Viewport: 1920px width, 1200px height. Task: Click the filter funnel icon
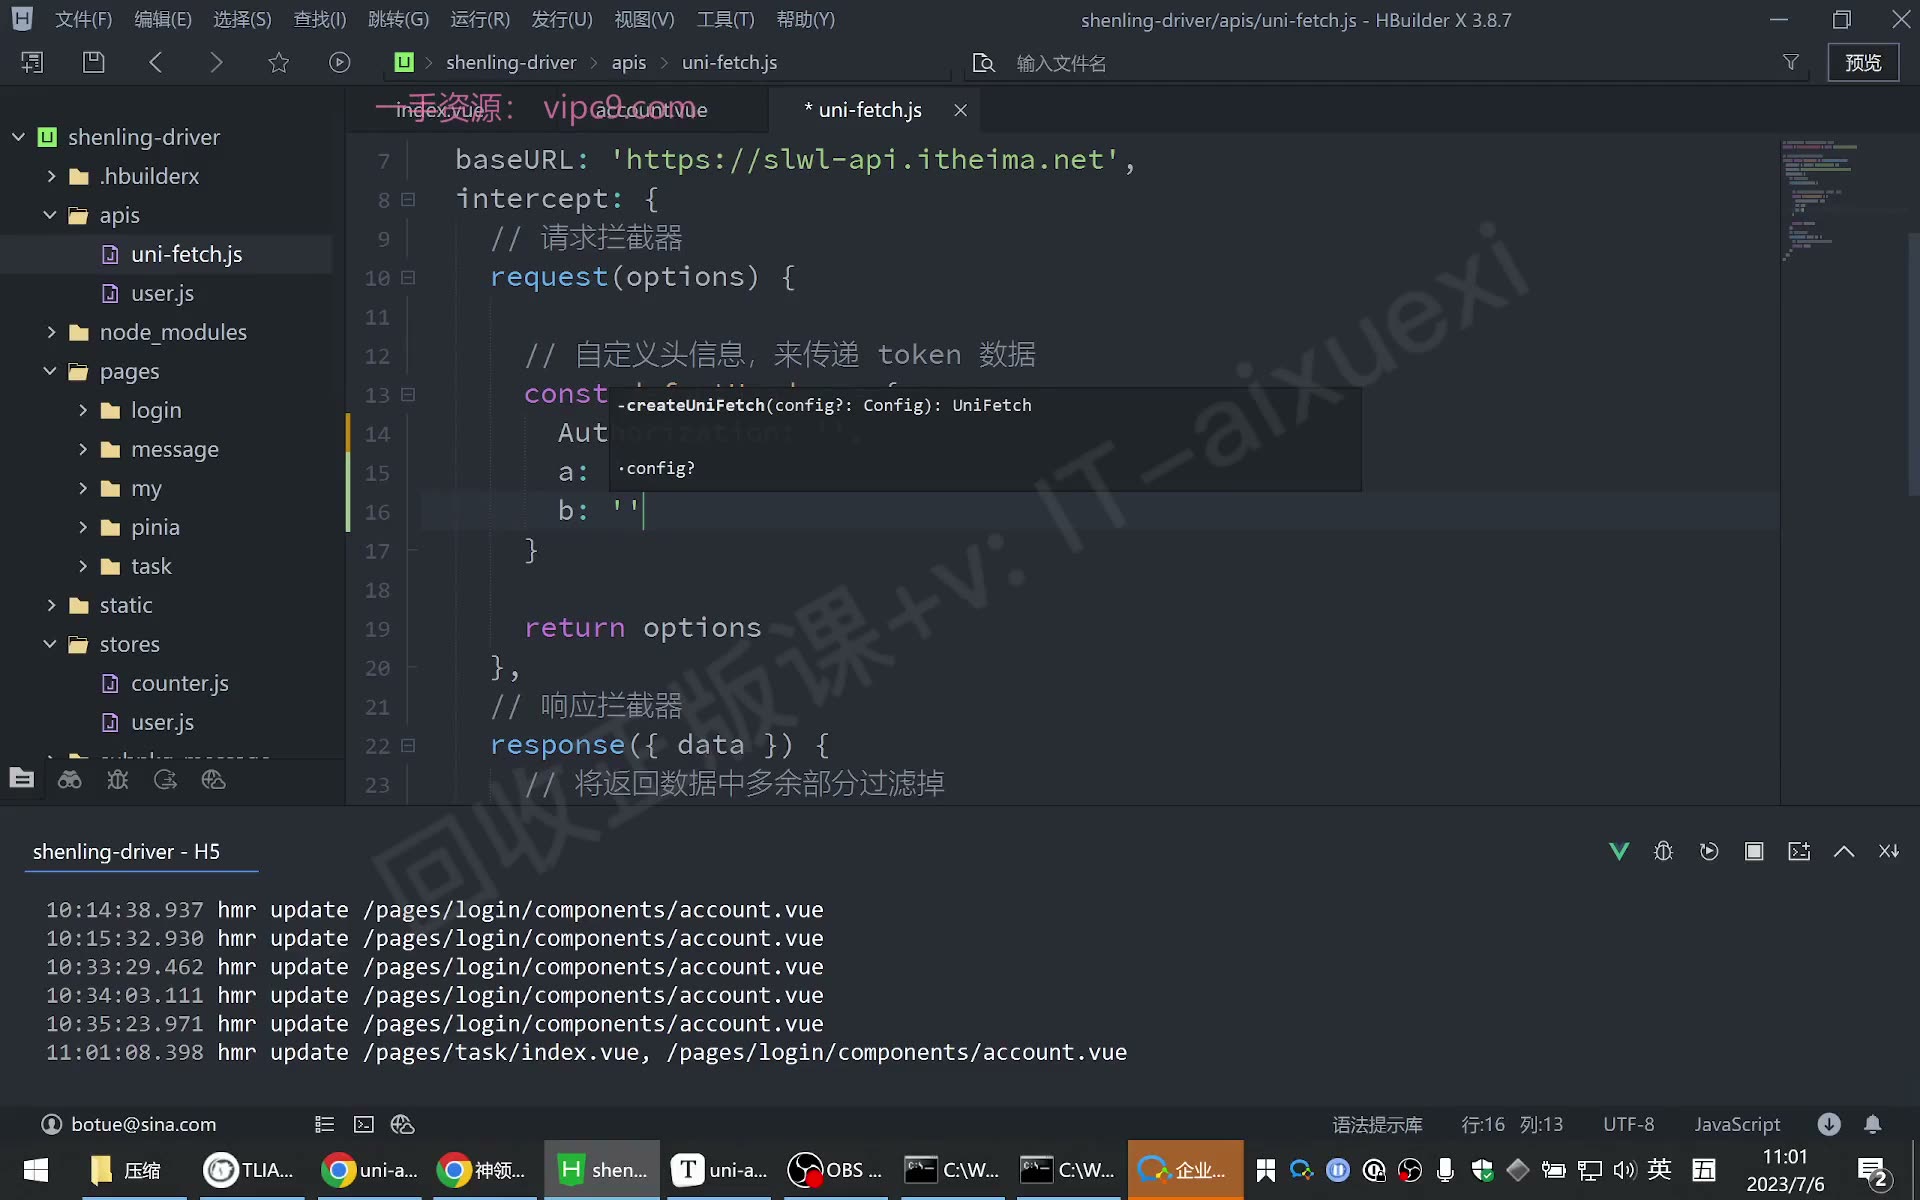pos(1790,62)
